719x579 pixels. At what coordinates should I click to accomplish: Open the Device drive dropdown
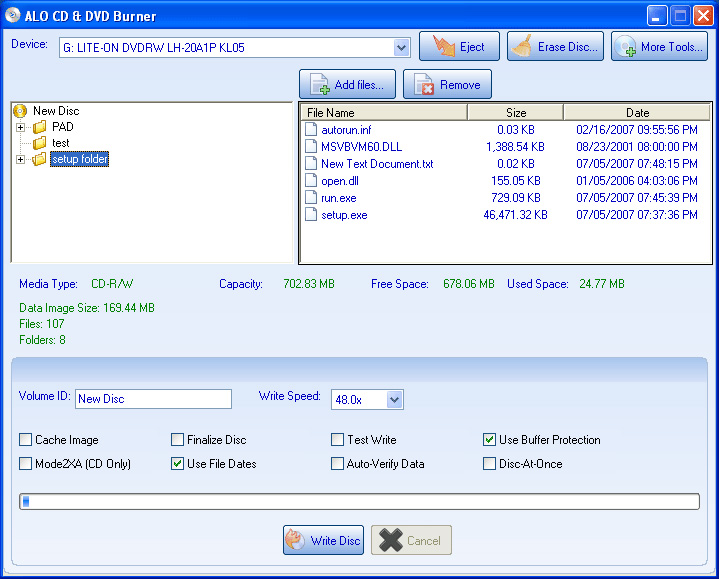point(401,47)
